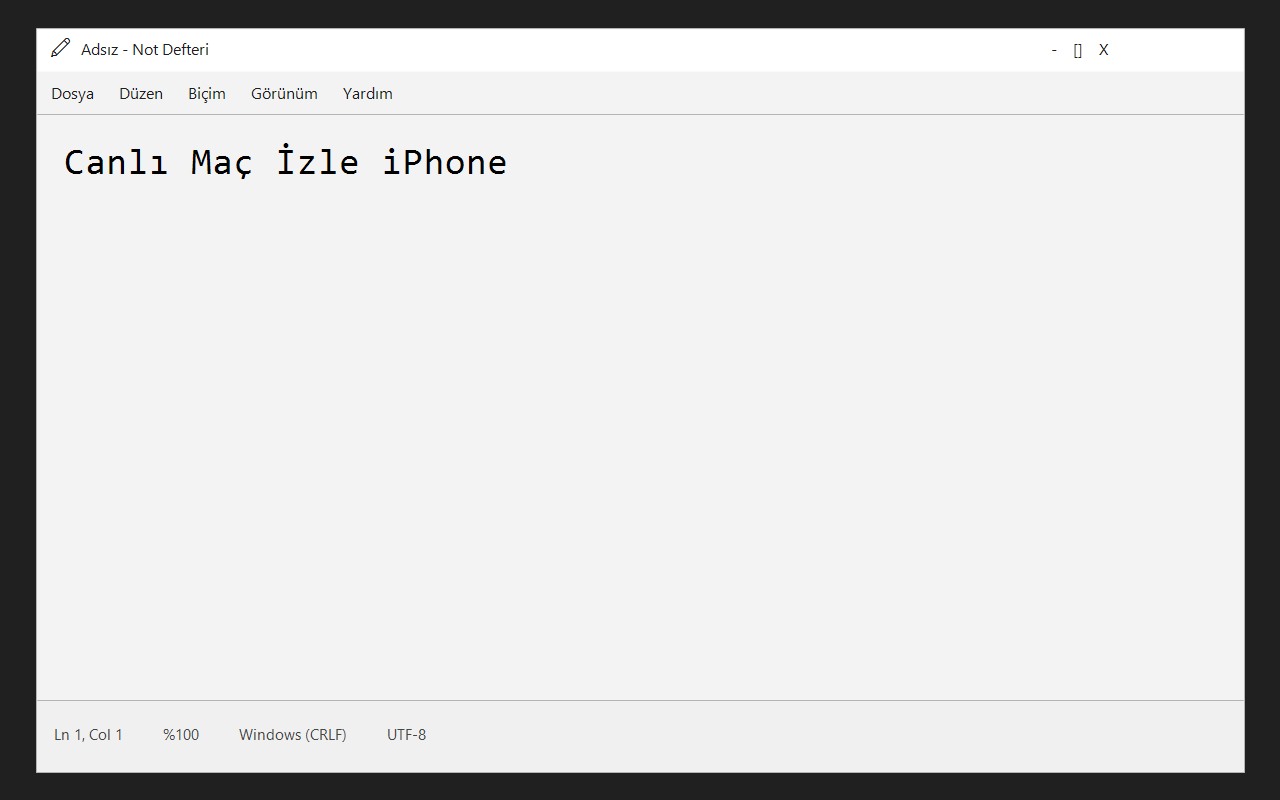
Task: Close the Adsız Notepad window
Action: pyautogui.click(x=1104, y=50)
